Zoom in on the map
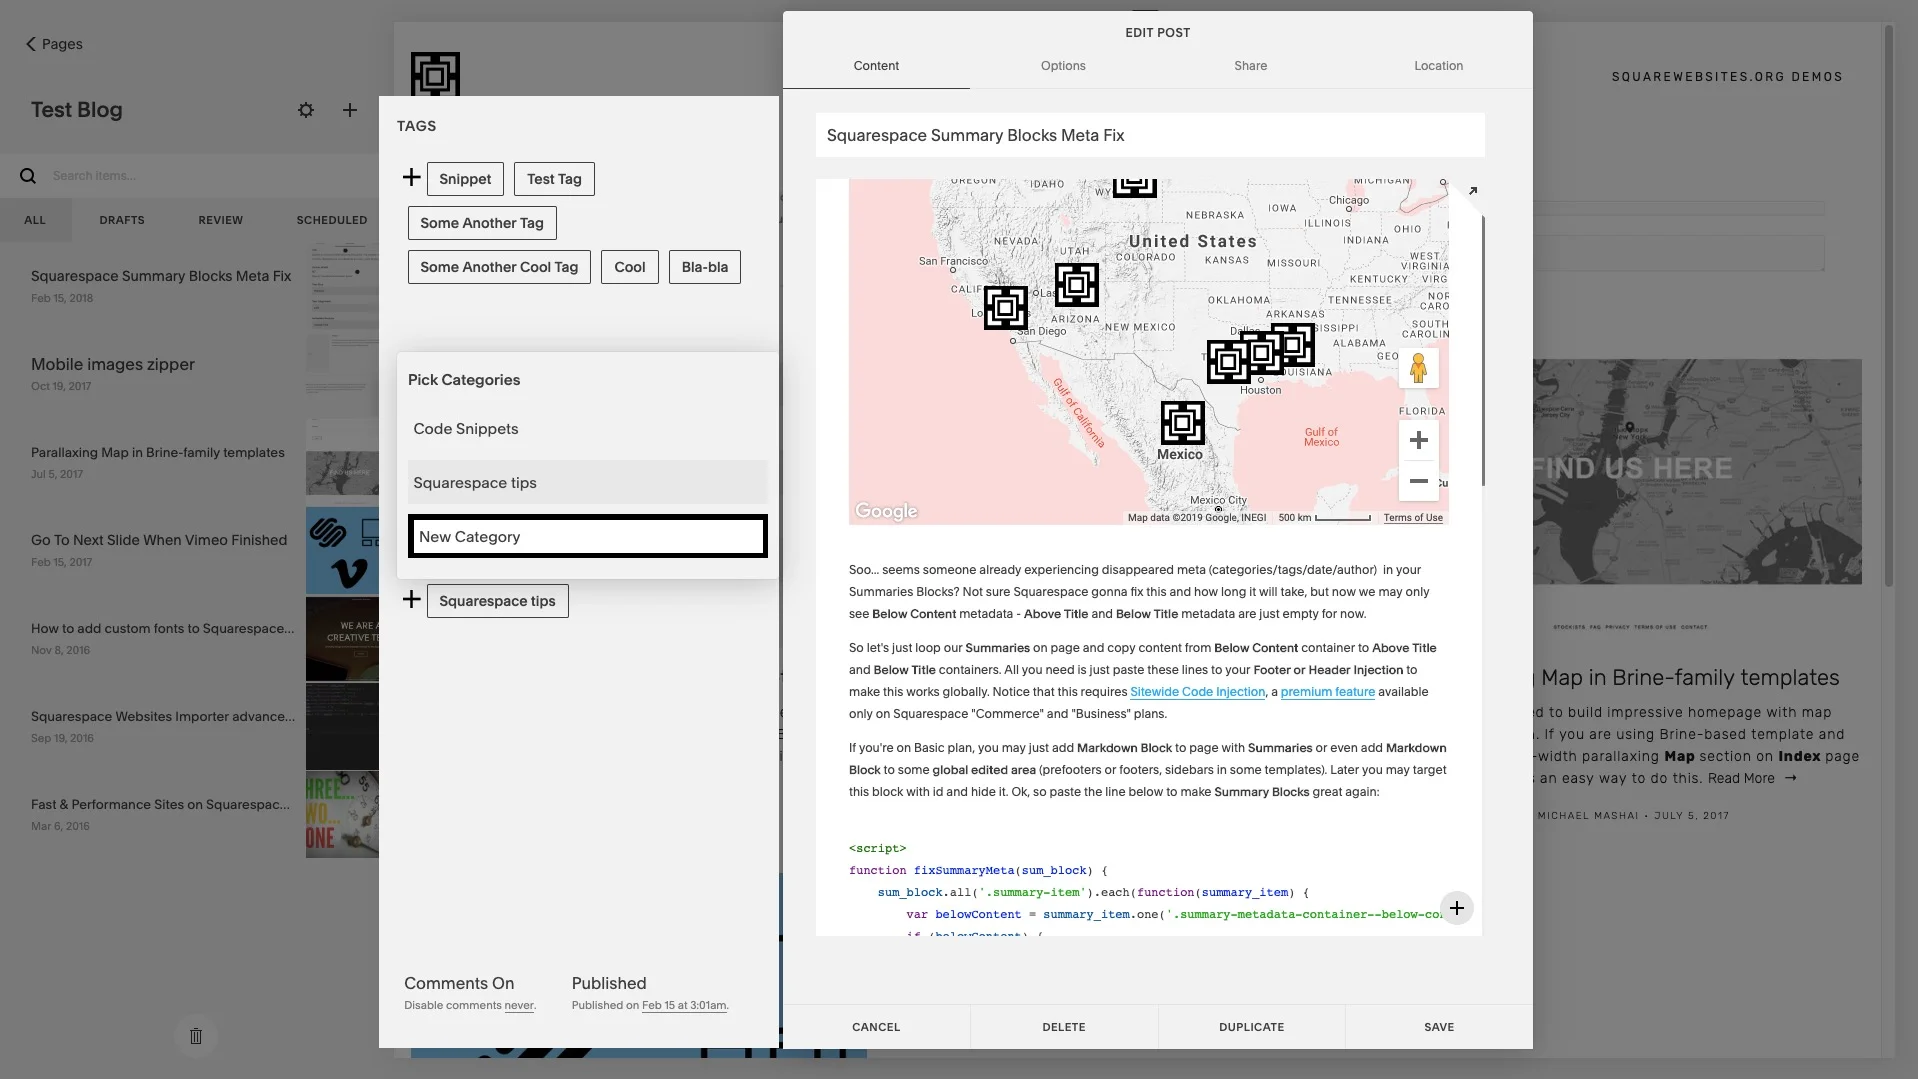1918x1079 pixels. tap(1418, 440)
